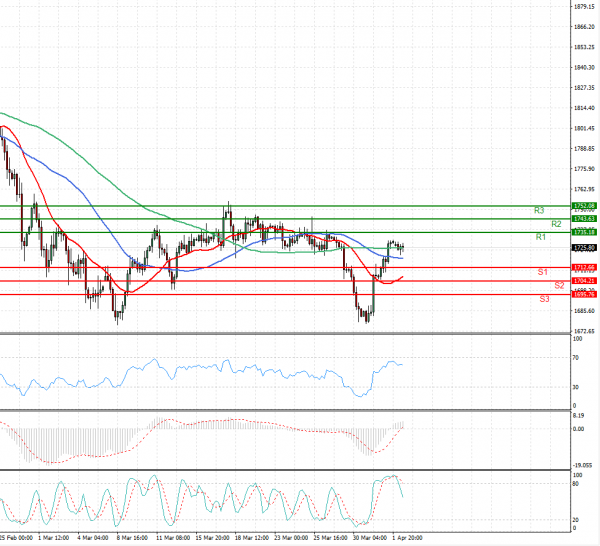Select the red 1695.76 price tag
Screen dimensions: 600x546
tap(584, 294)
